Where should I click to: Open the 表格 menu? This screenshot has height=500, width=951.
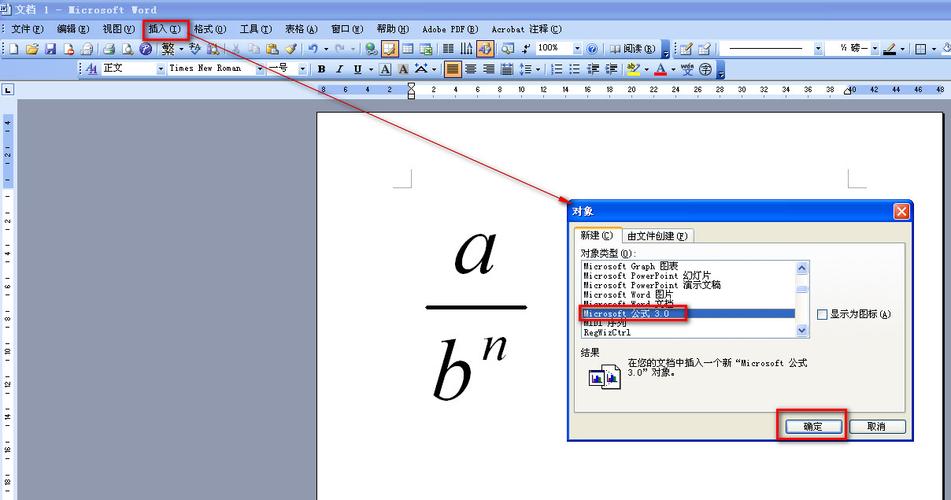[301, 29]
